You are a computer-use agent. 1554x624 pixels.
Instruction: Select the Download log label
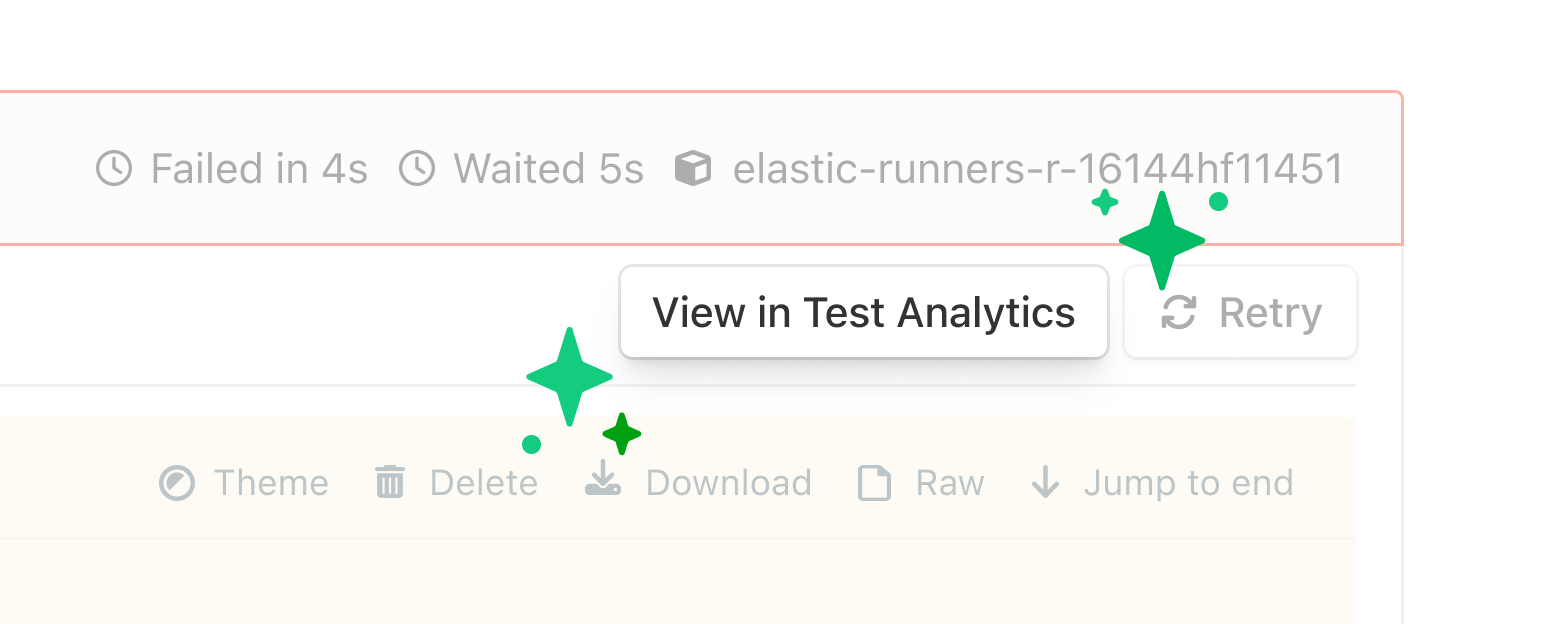pos(728,483)
